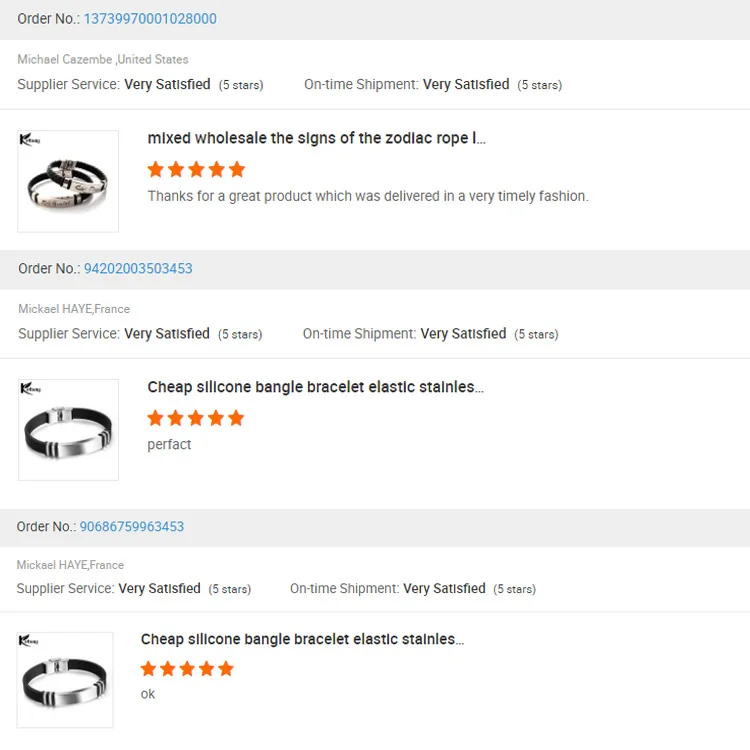750x750 pixels.
Task: Click the second silicone bangle bracelet thumbnail
Action: (68, 430)
